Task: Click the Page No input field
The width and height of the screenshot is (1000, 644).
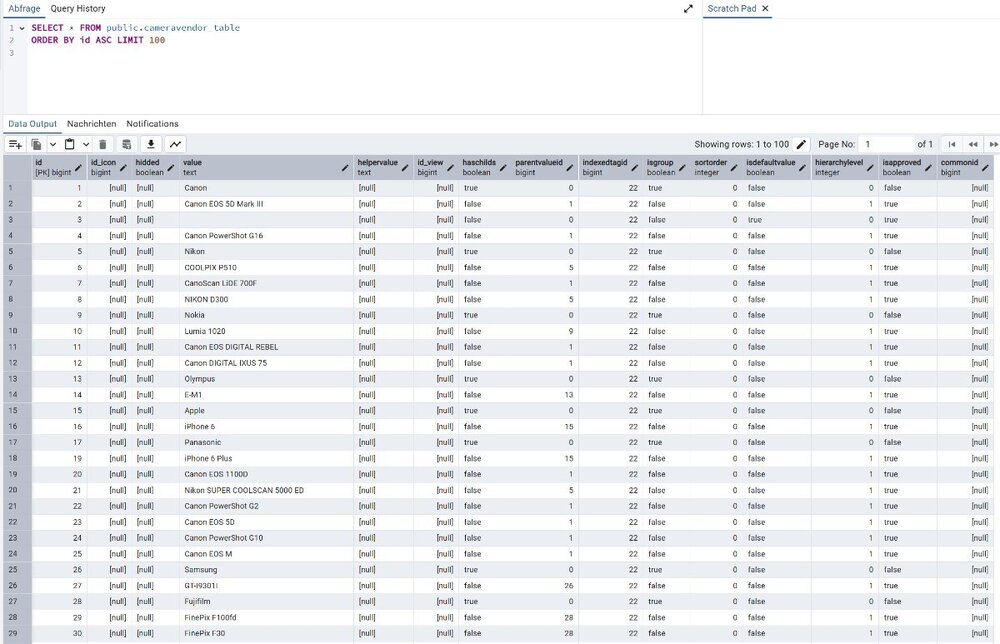Action: pyautogui.click(x=885, y=145)
